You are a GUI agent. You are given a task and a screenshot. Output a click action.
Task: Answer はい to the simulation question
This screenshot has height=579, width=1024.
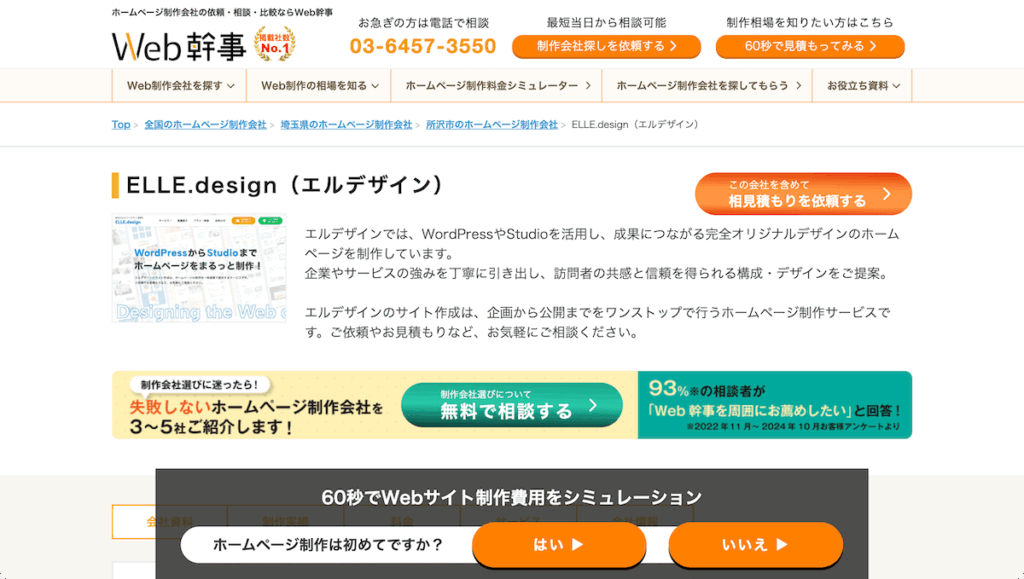(x=559, y=544)
